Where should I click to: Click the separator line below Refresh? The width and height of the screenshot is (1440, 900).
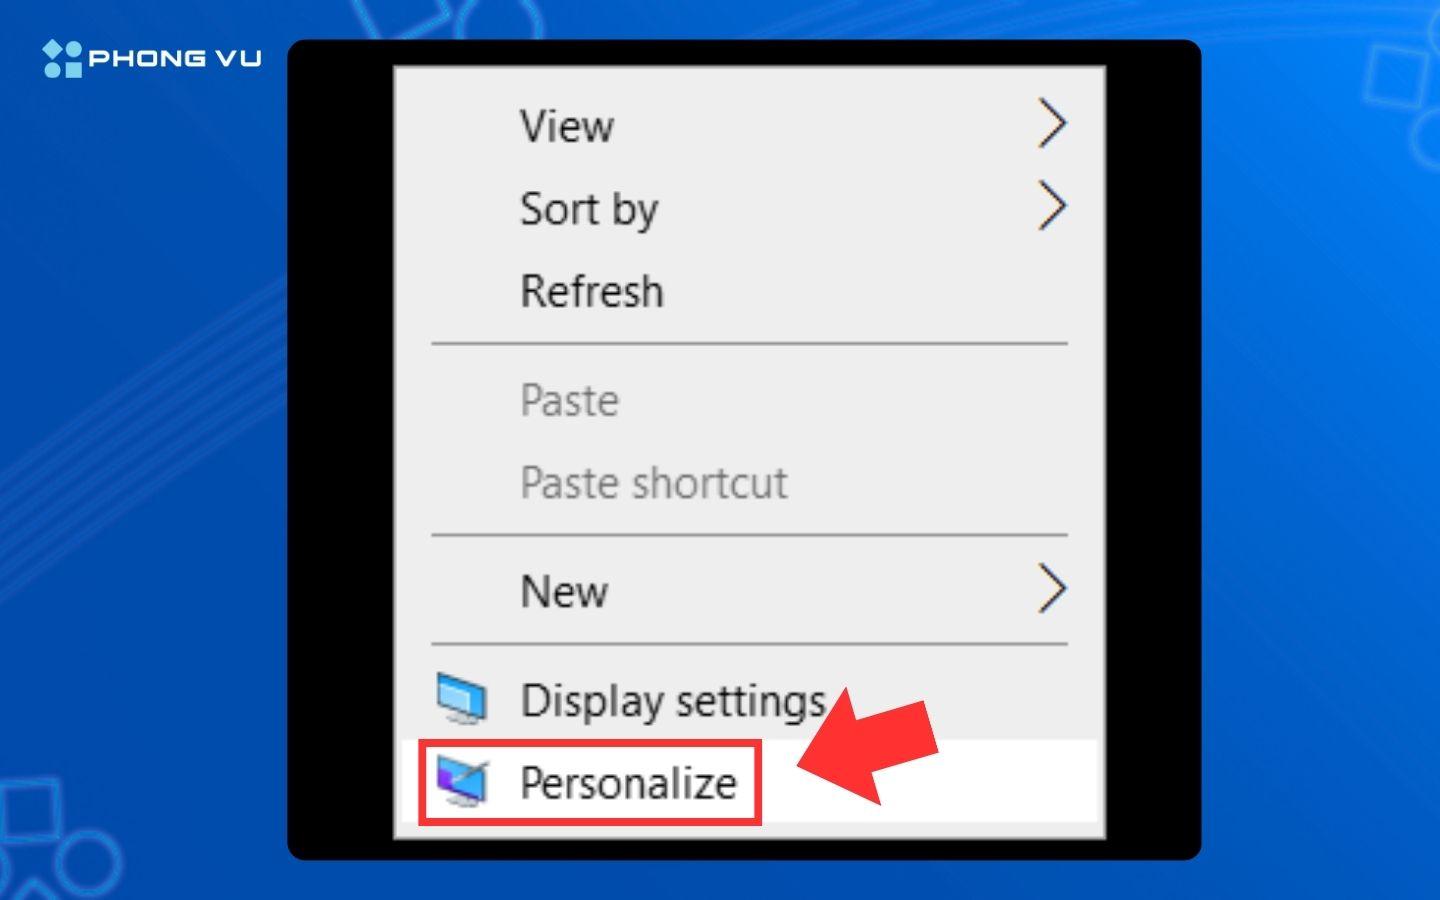(750, 344)
